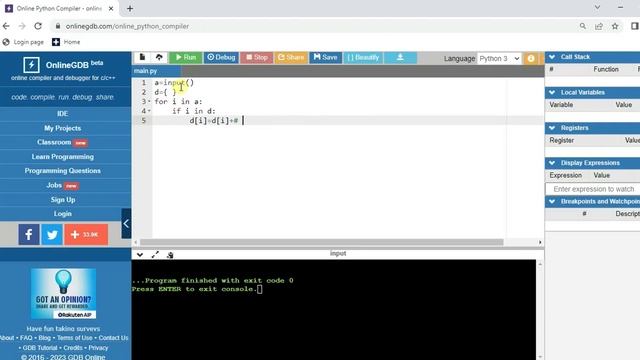Click the editor scrollbar right arrow

point(540,242)
